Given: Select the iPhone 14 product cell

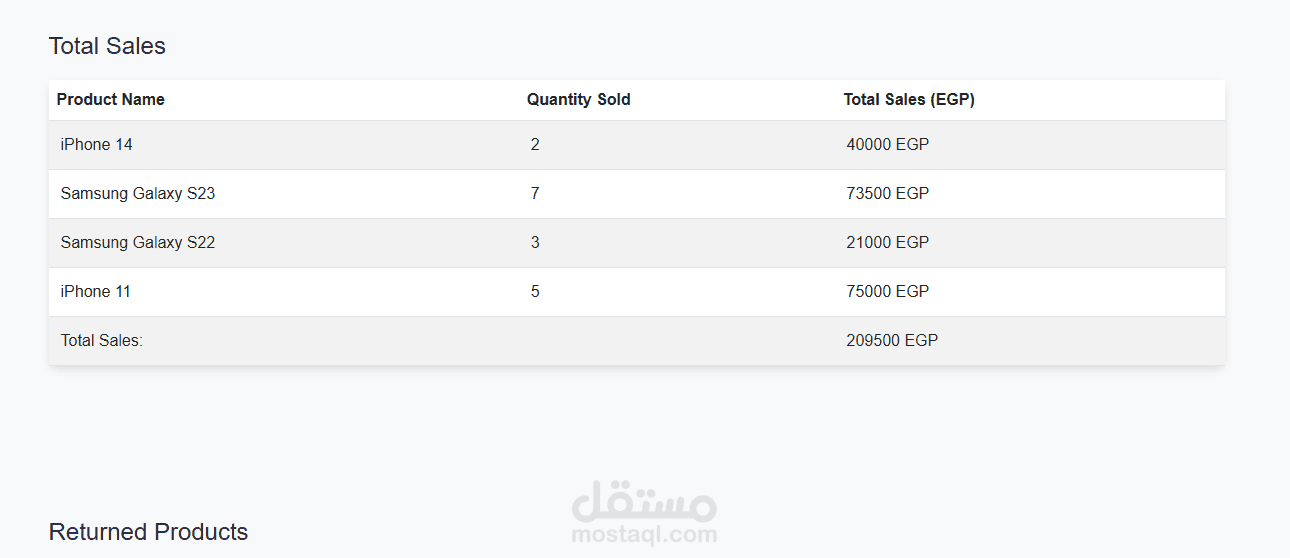Looking at the screenshot, I should [96, 145].
